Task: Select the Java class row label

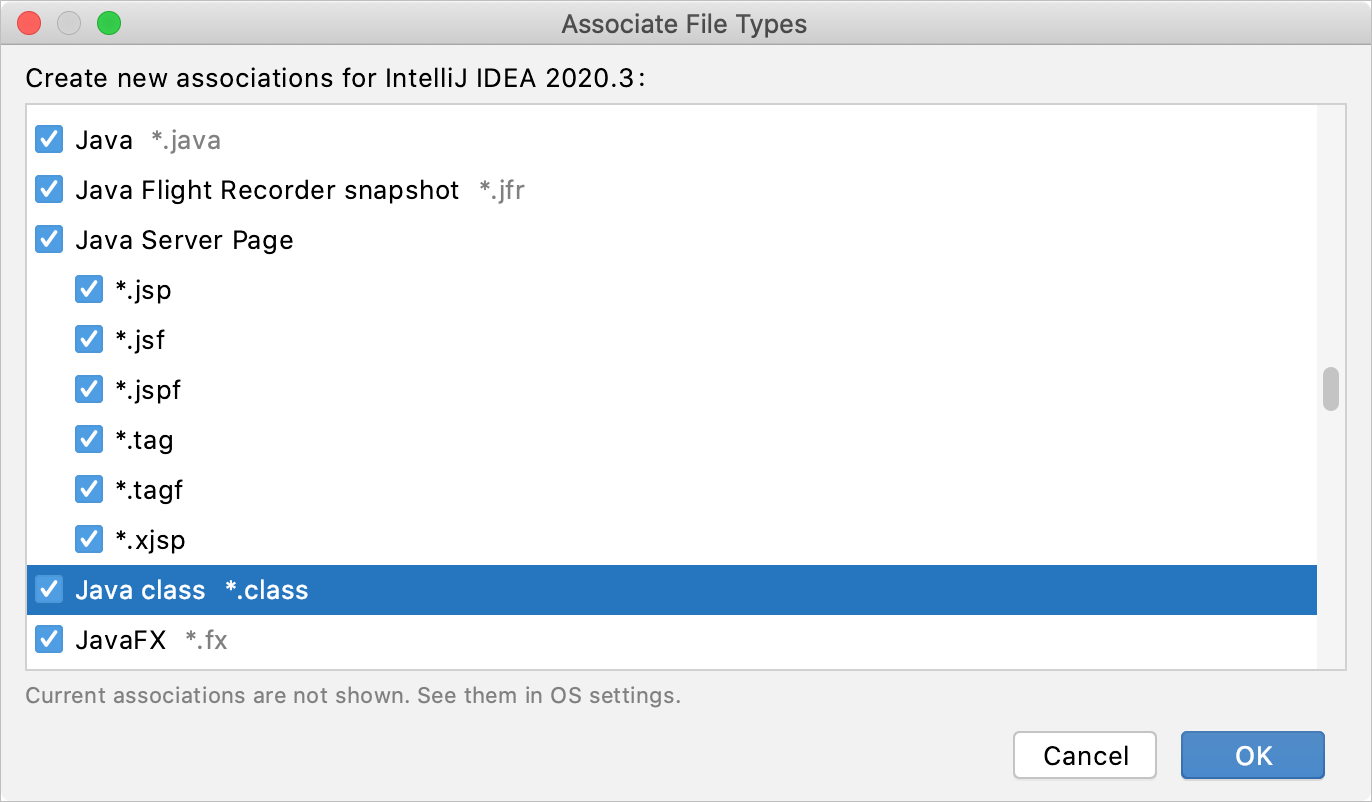Action: coord(140,590)
